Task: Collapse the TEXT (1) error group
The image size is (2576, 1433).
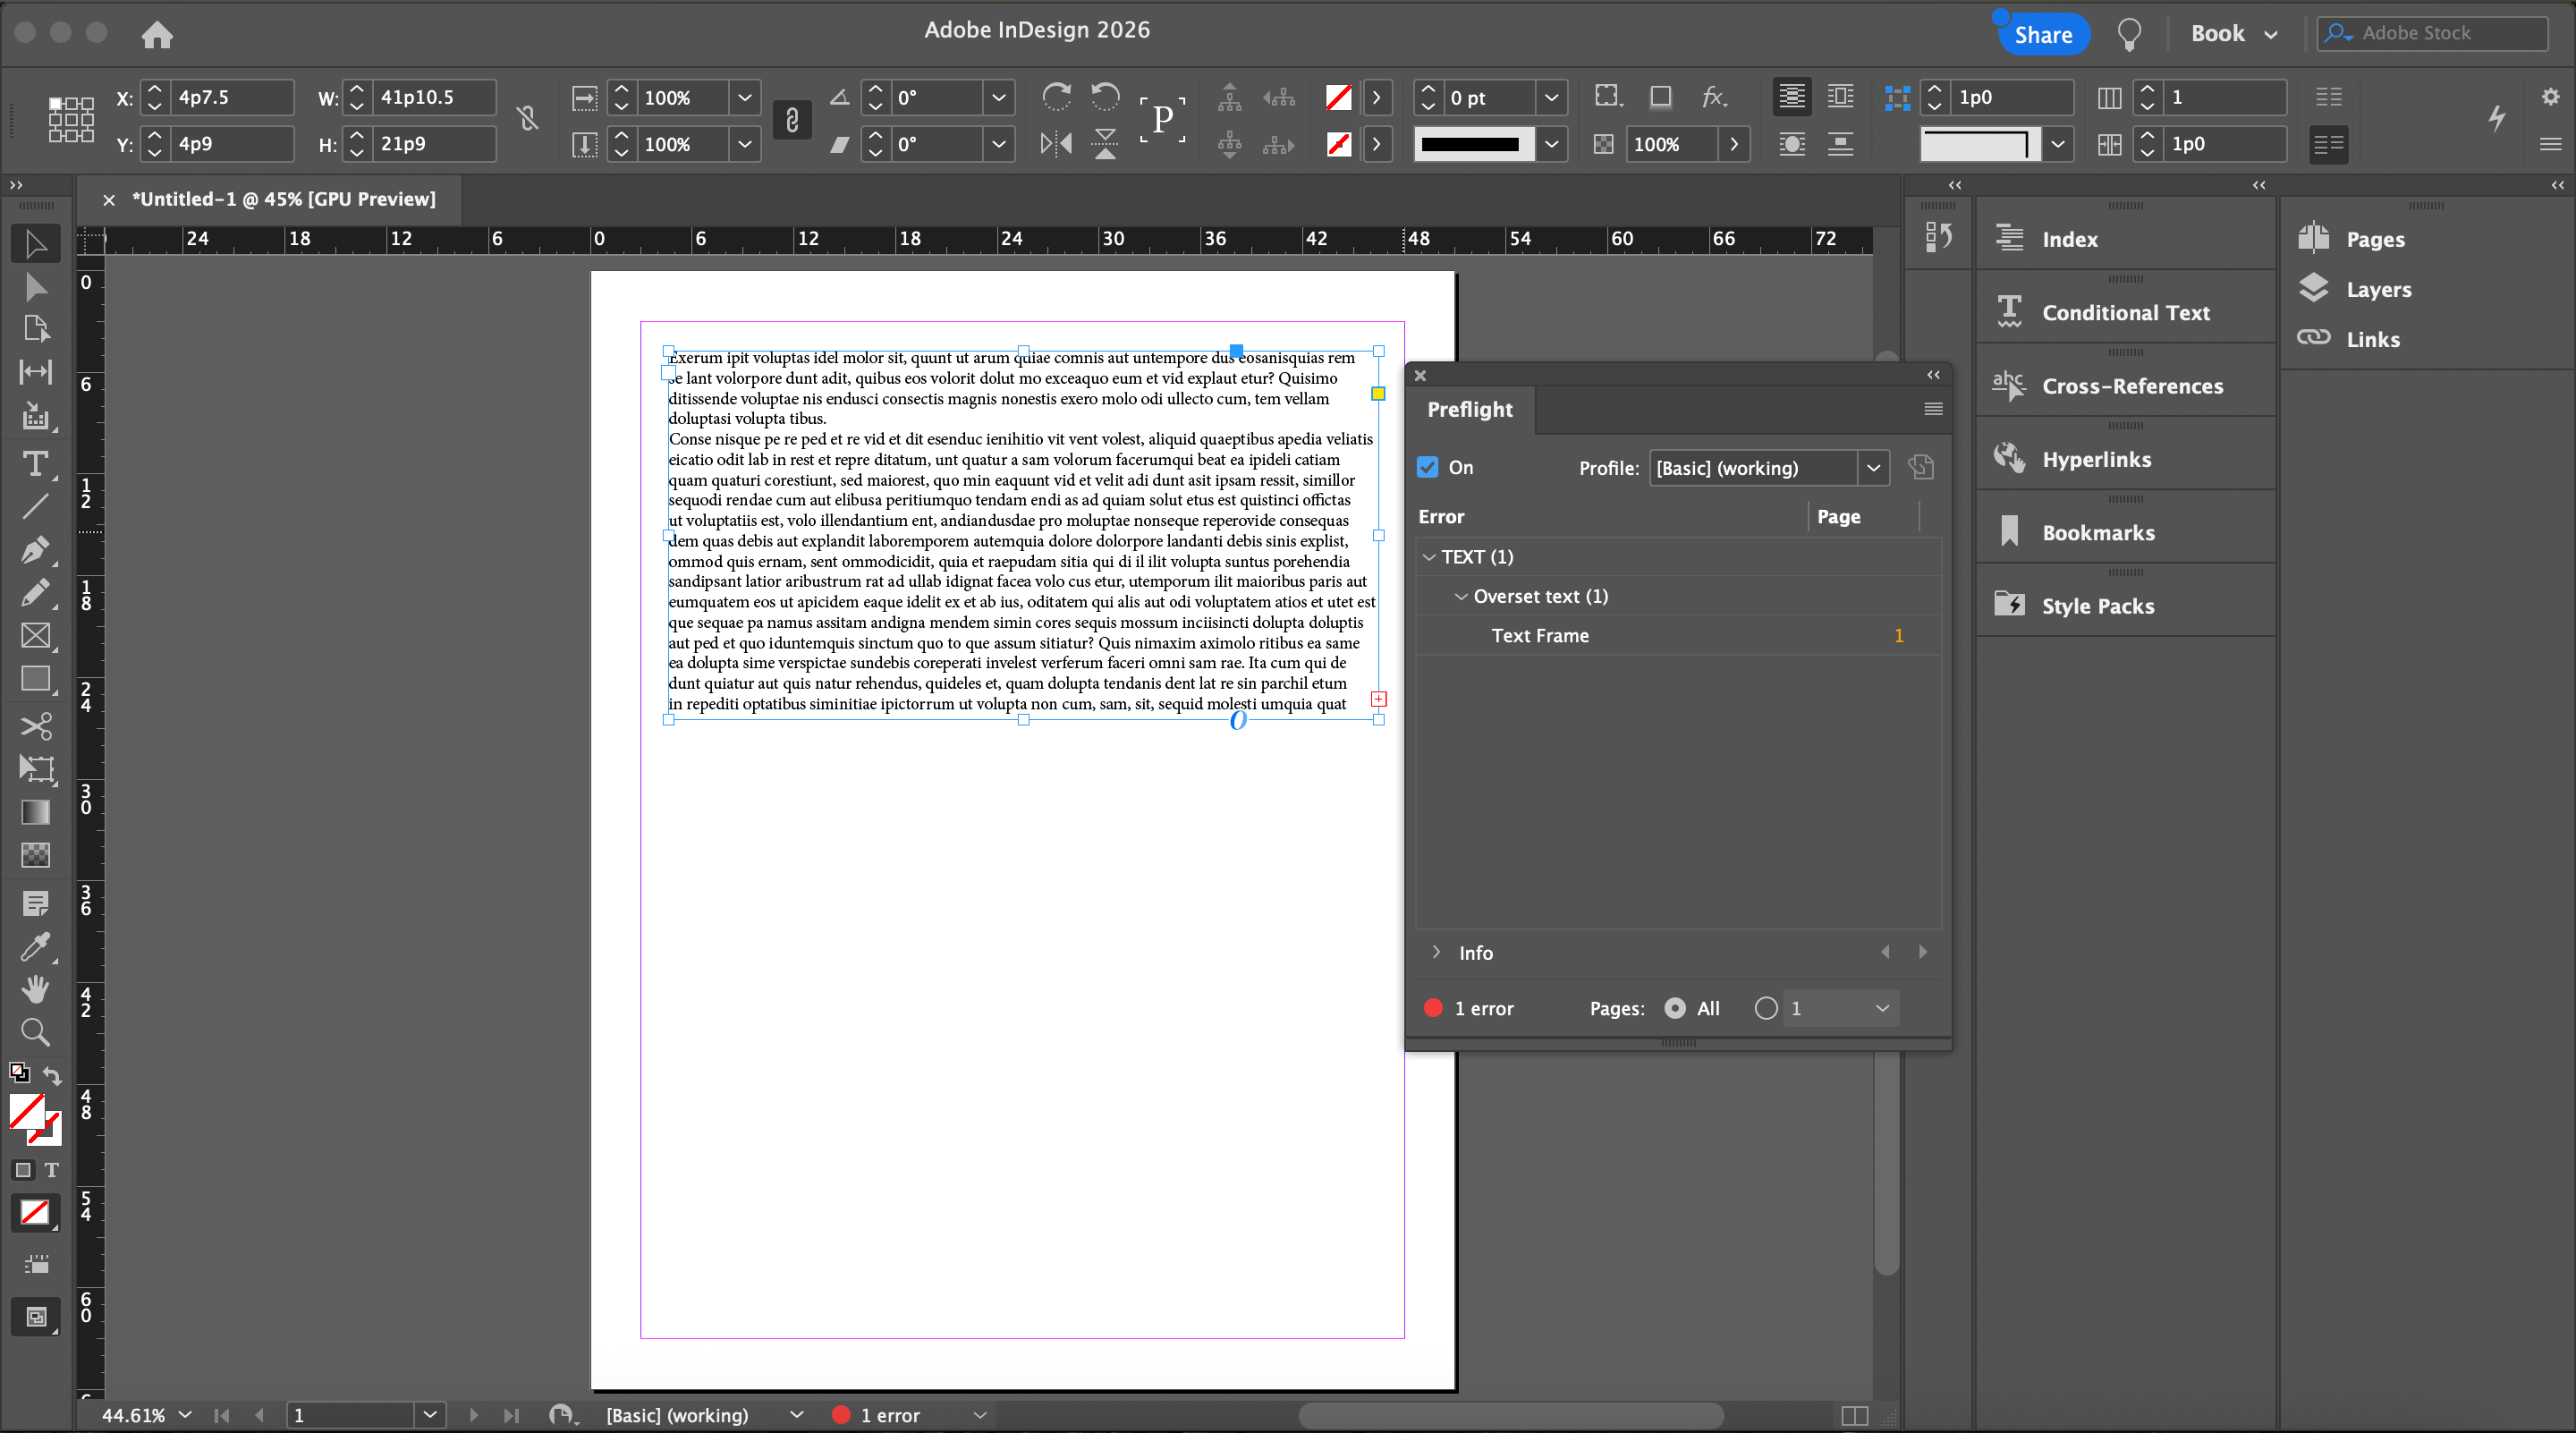Action: pyautogui.click(x=1429, y=557)
